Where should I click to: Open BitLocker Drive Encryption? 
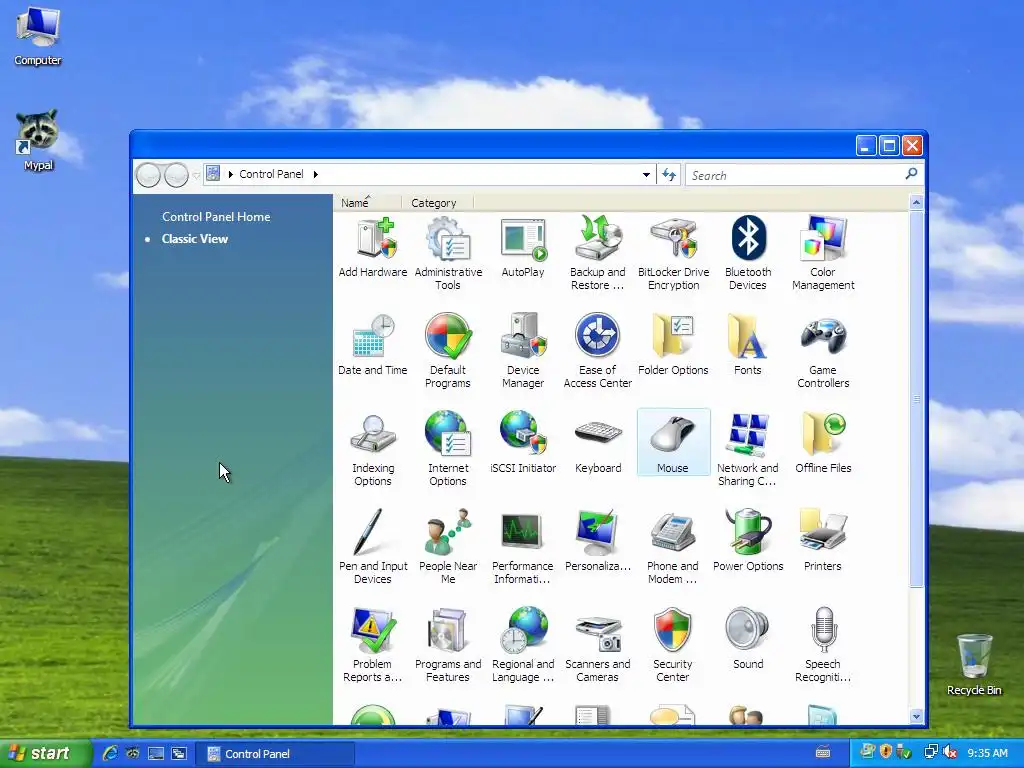tap(673, 254)
